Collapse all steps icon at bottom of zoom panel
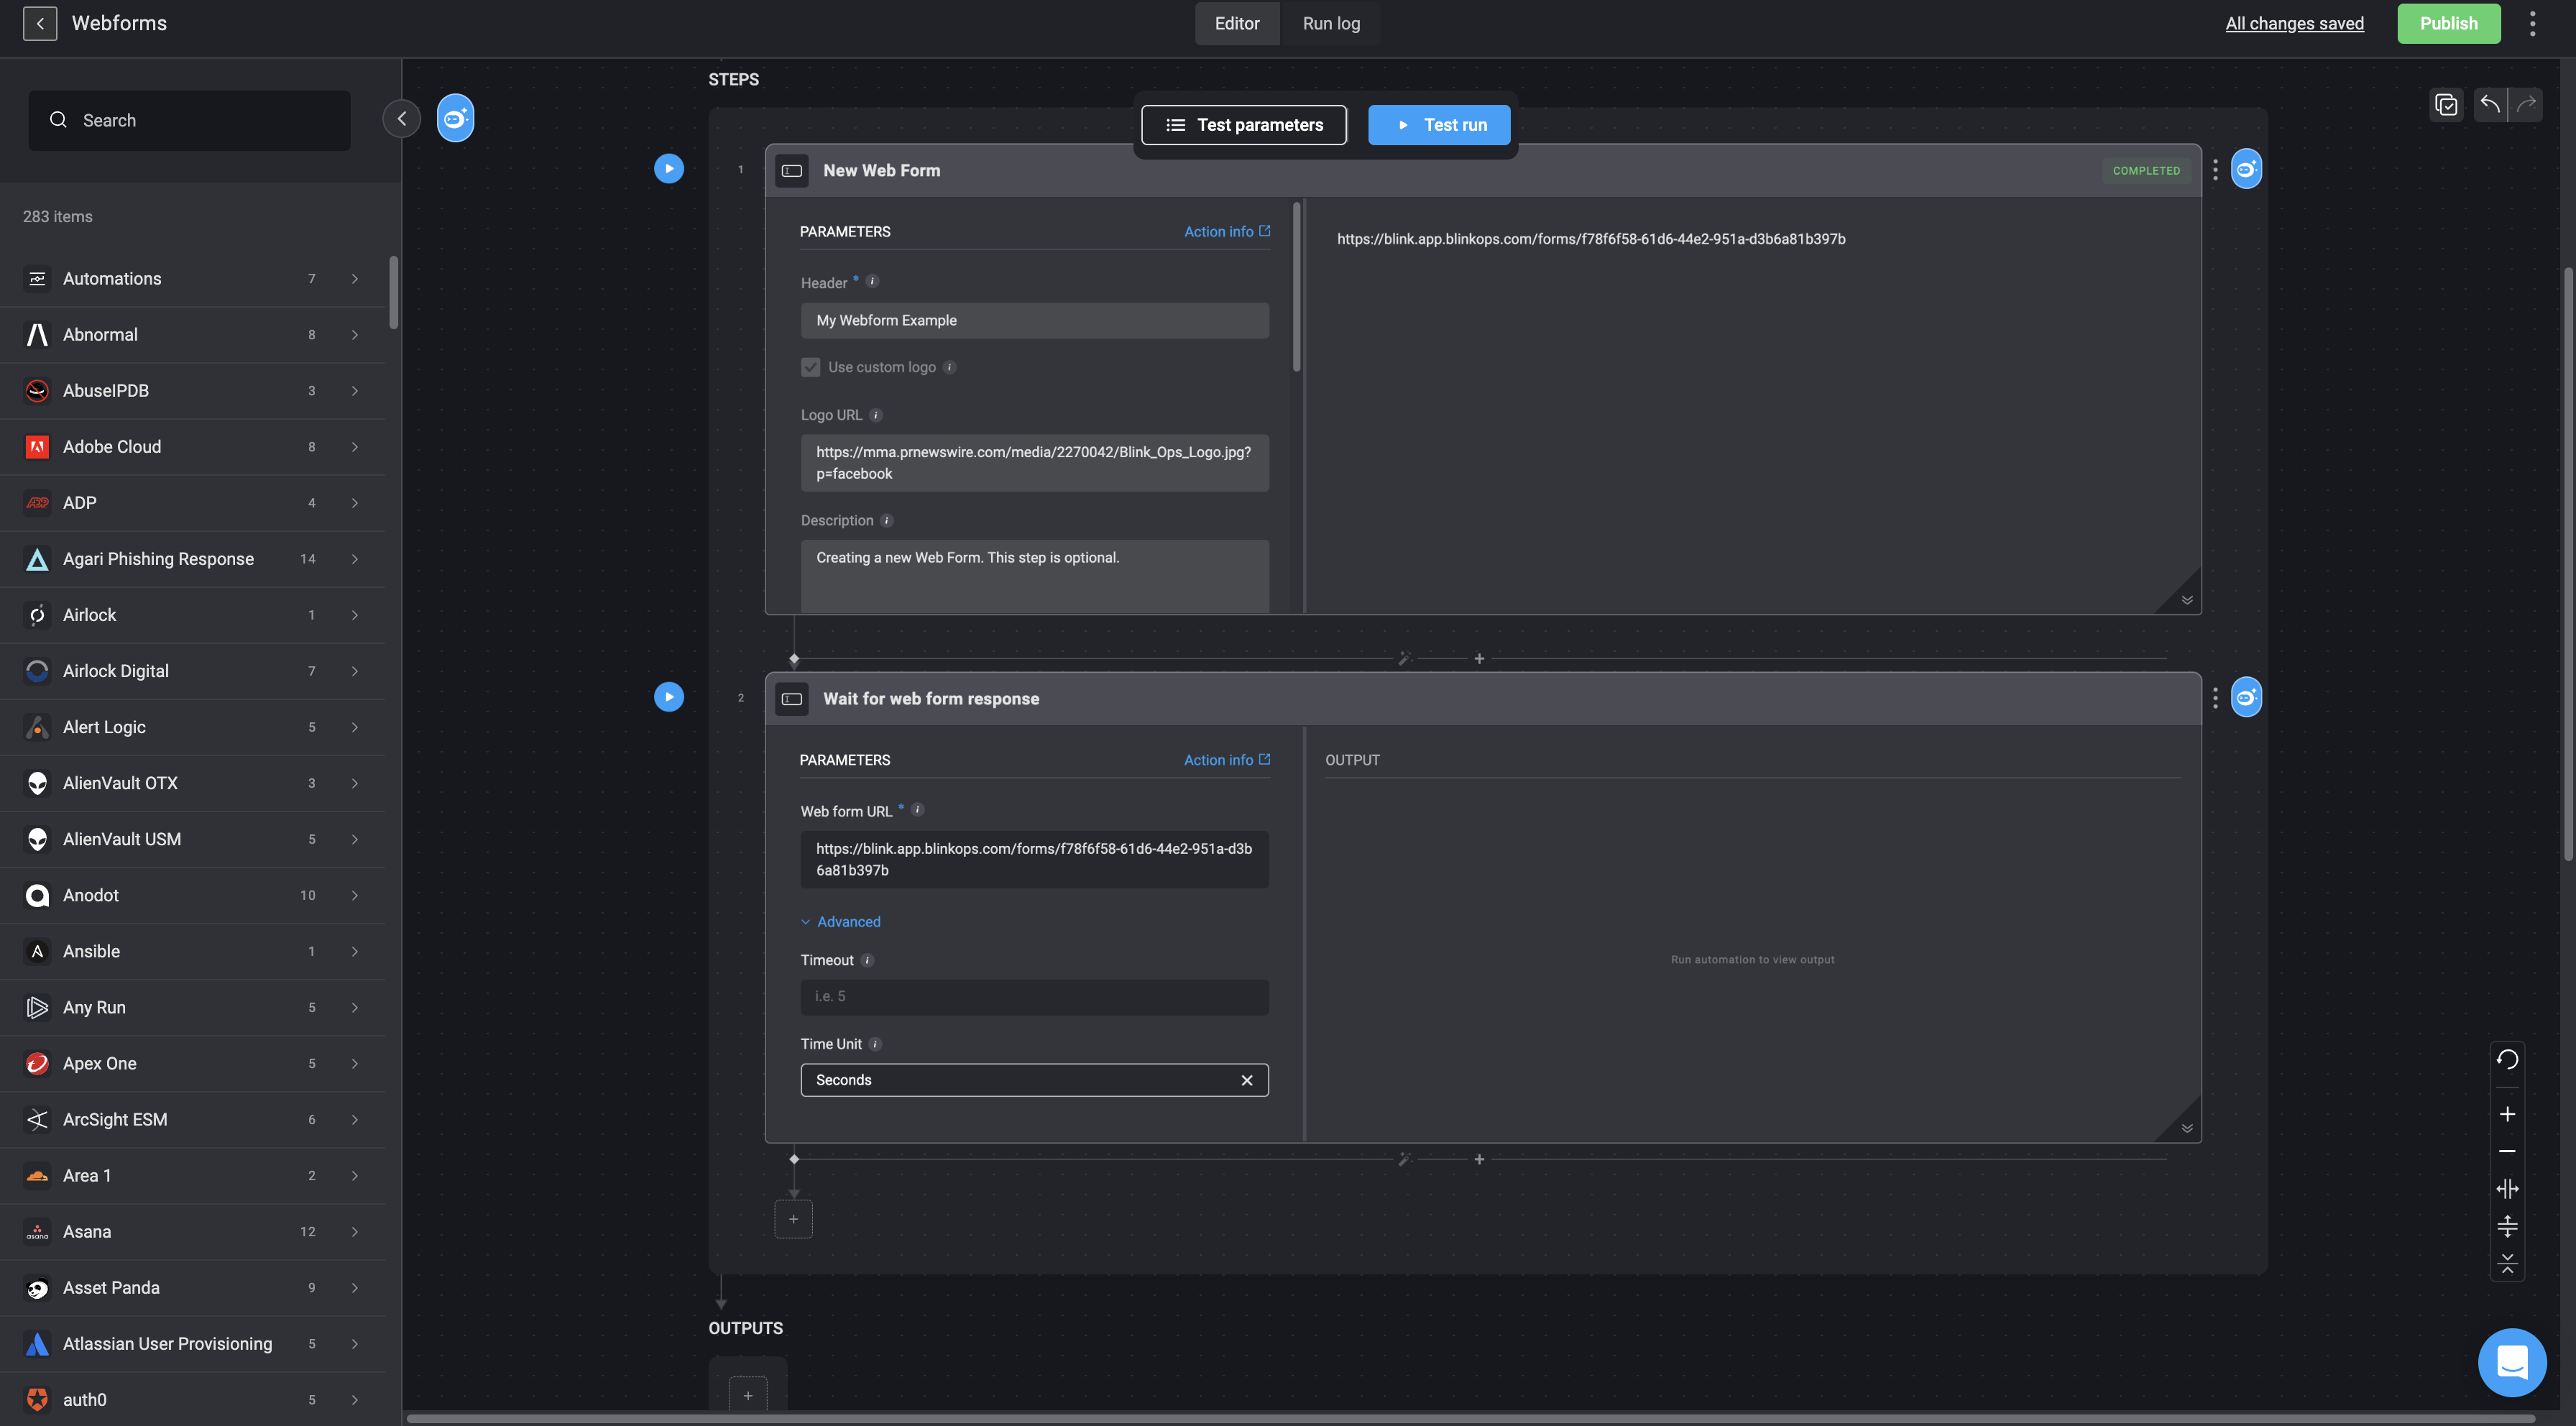Screen dimensions: 2576x1426 2507,1263
